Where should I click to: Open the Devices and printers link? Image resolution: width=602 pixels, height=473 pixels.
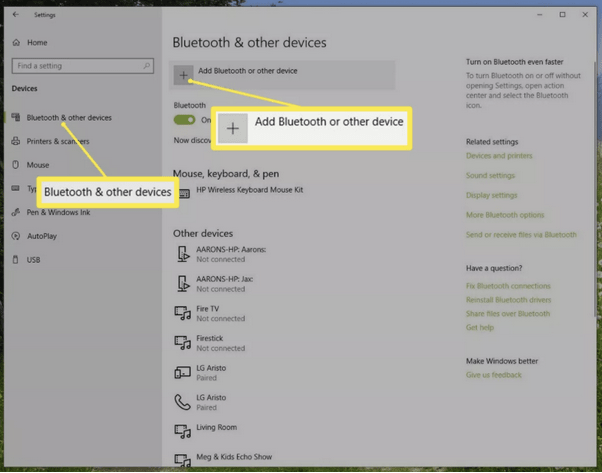(499, 155)
